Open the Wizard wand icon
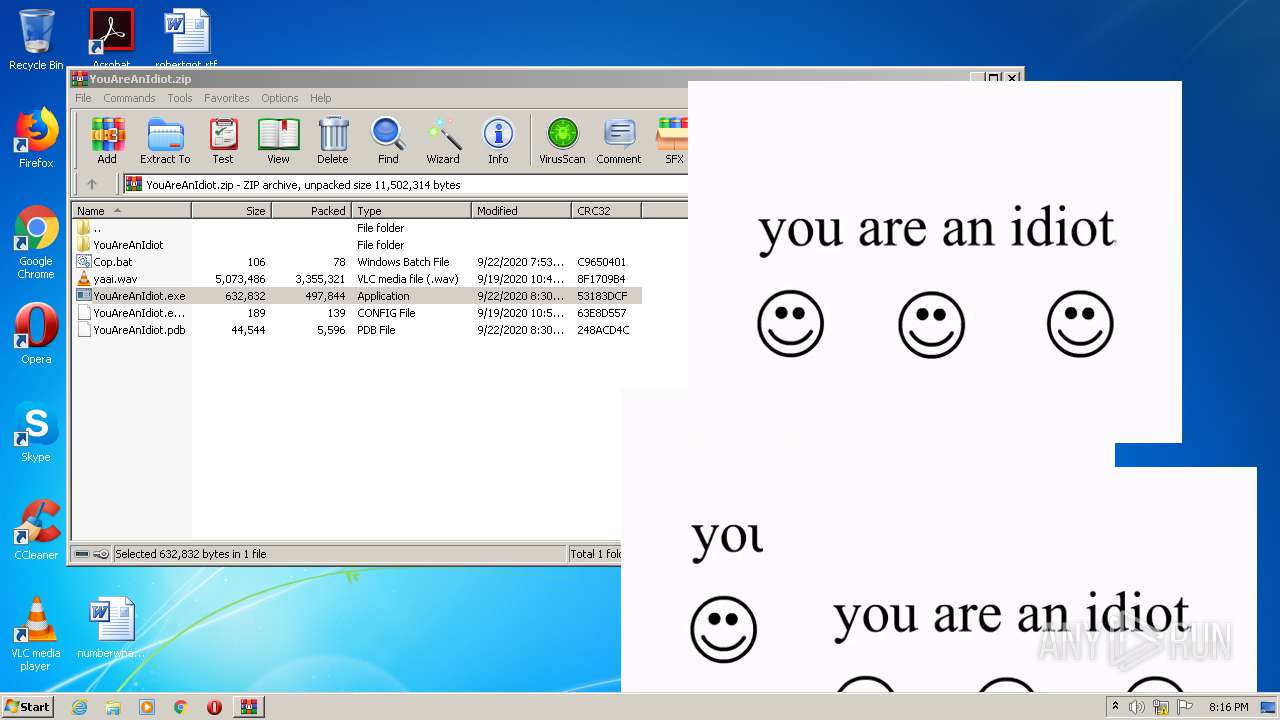The width and height of the screenshot is (1280, 720). [443, 141]
